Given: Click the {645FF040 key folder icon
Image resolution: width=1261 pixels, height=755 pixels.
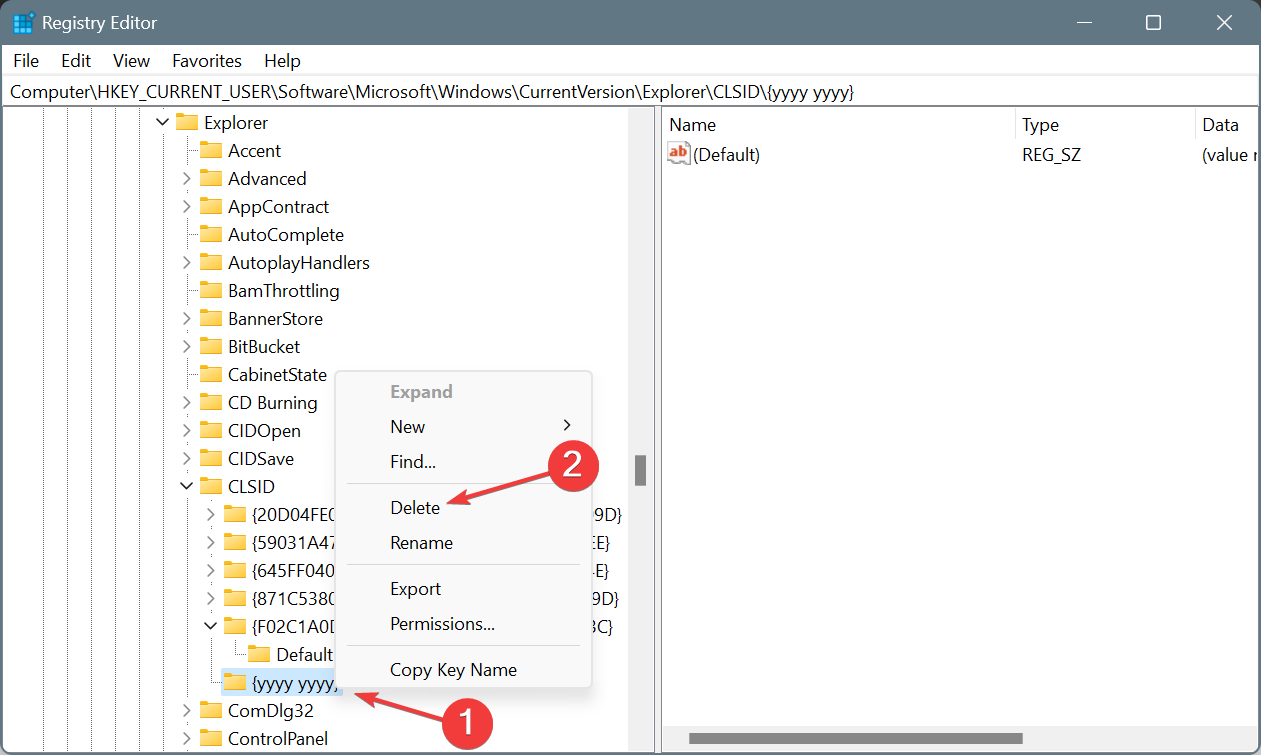Looking at the screenshot, I should click(x=234, y=571).
